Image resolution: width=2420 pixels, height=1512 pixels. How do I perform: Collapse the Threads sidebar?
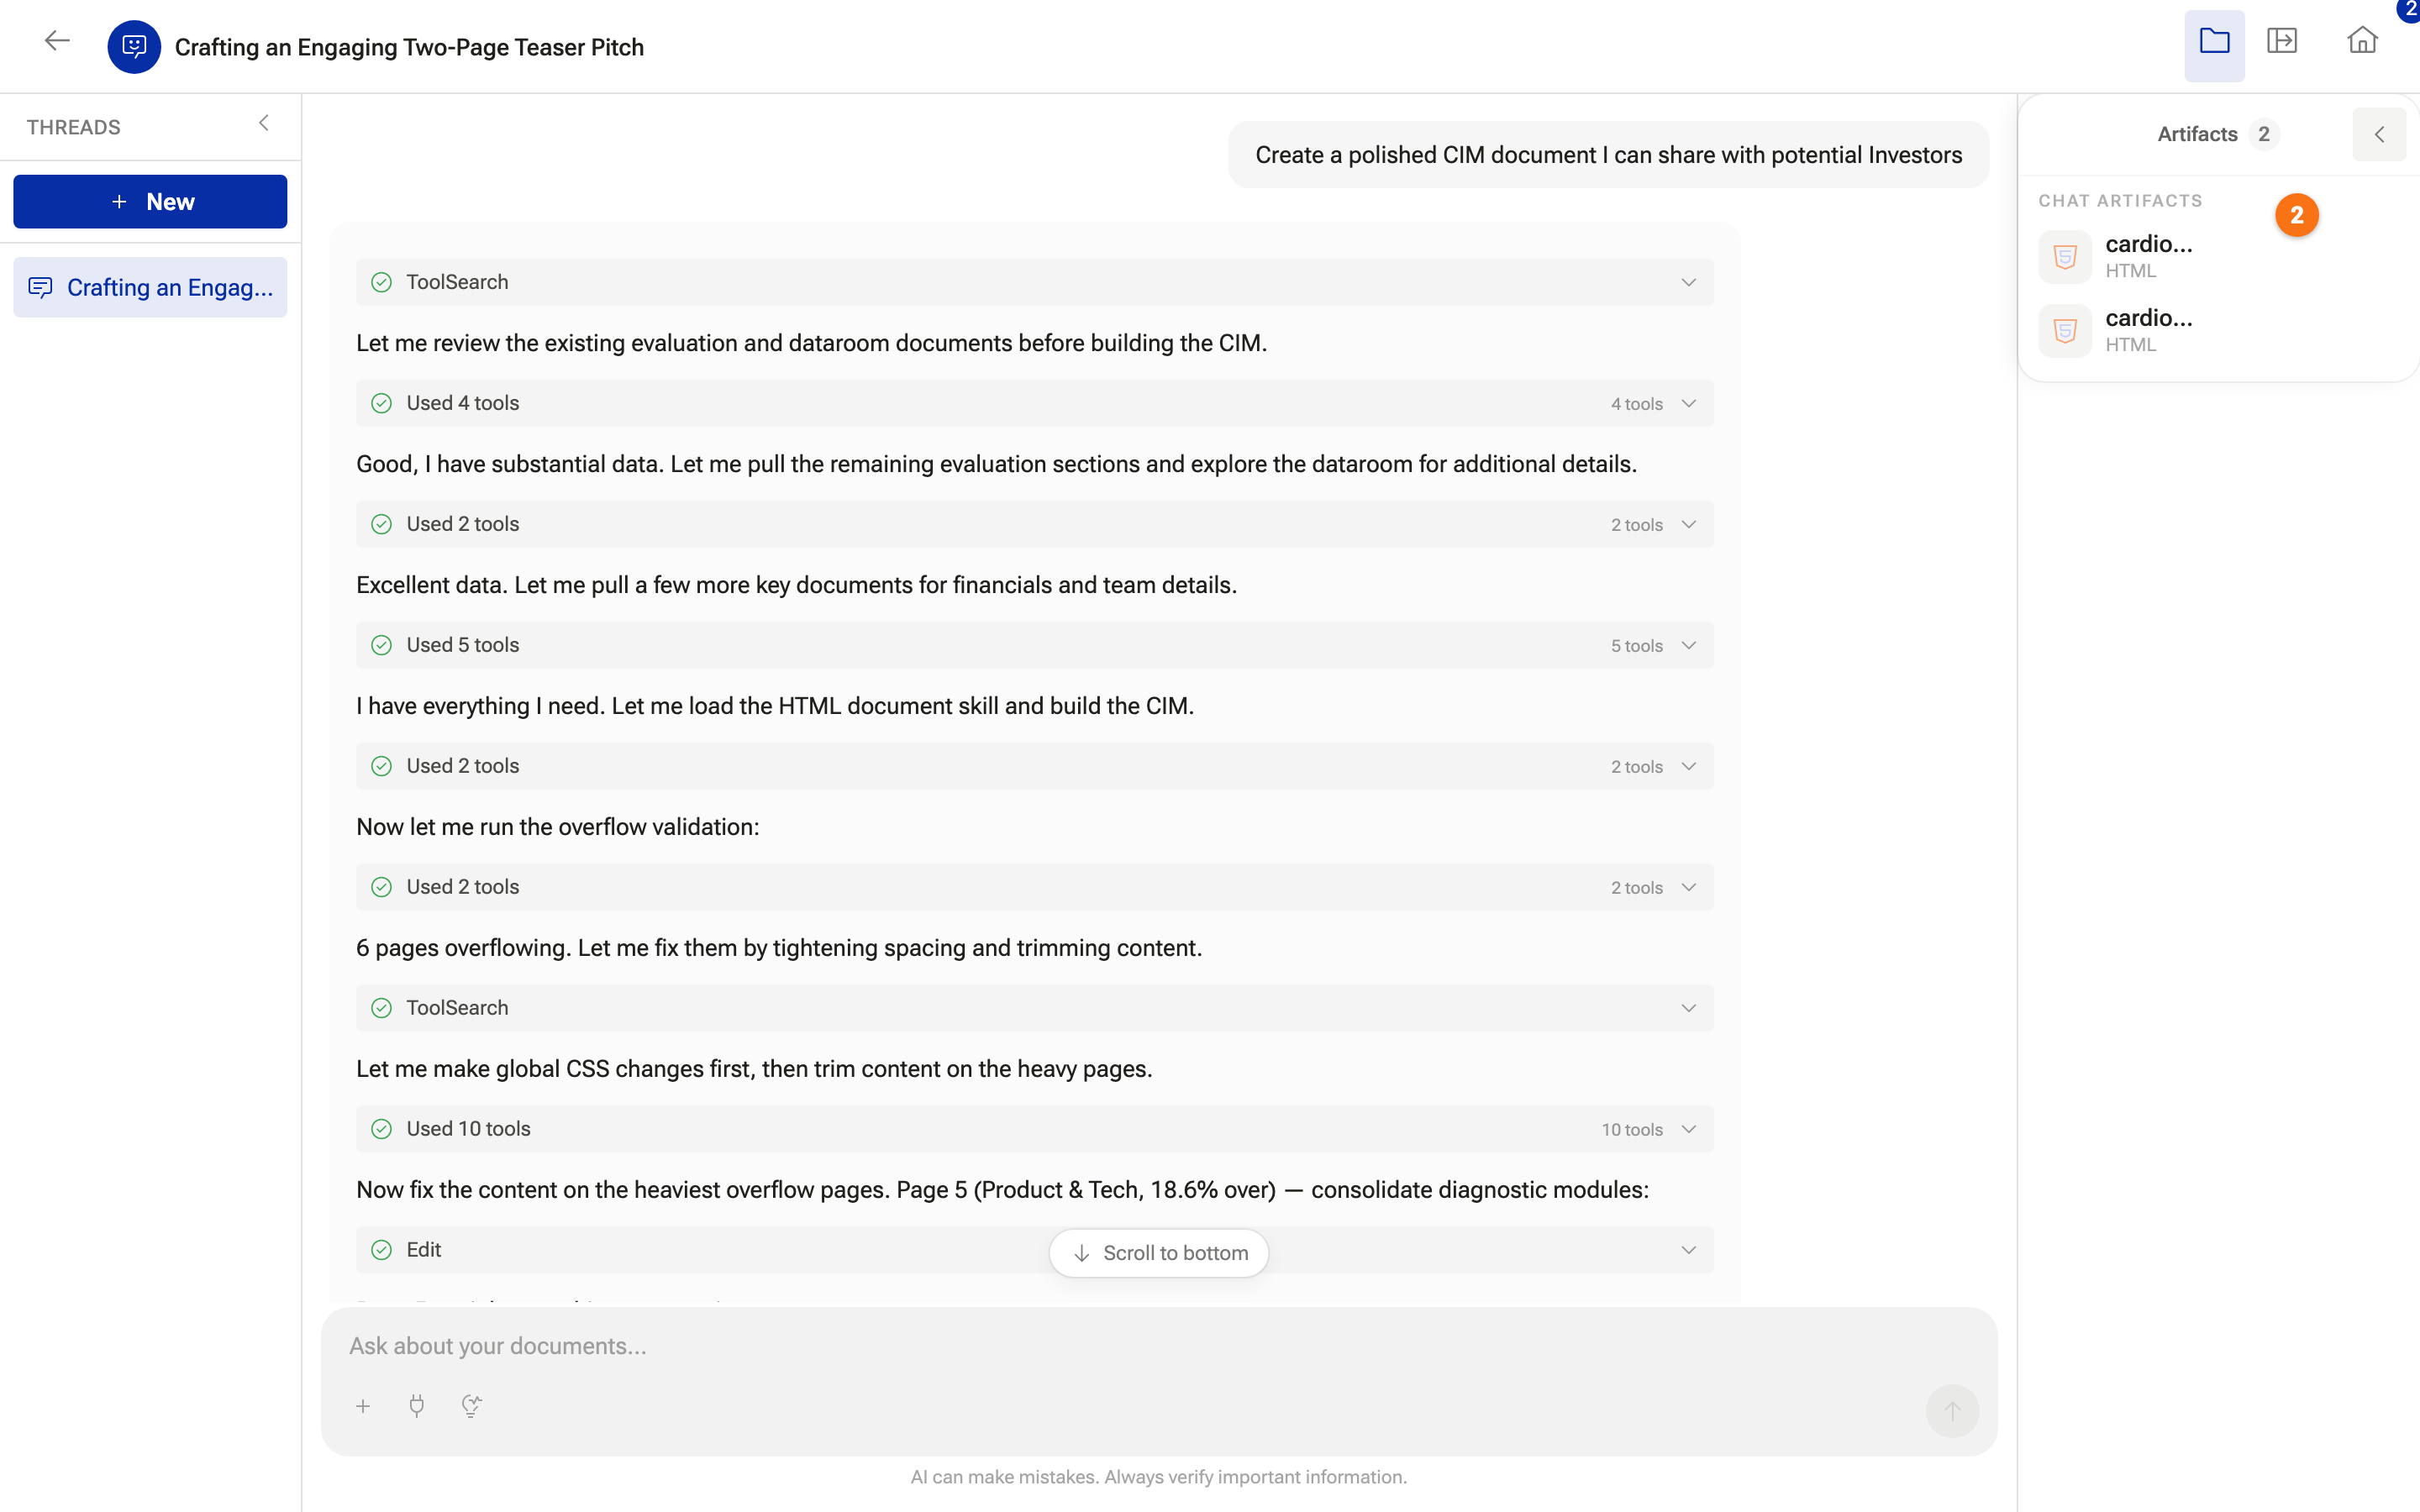[264, 123]
